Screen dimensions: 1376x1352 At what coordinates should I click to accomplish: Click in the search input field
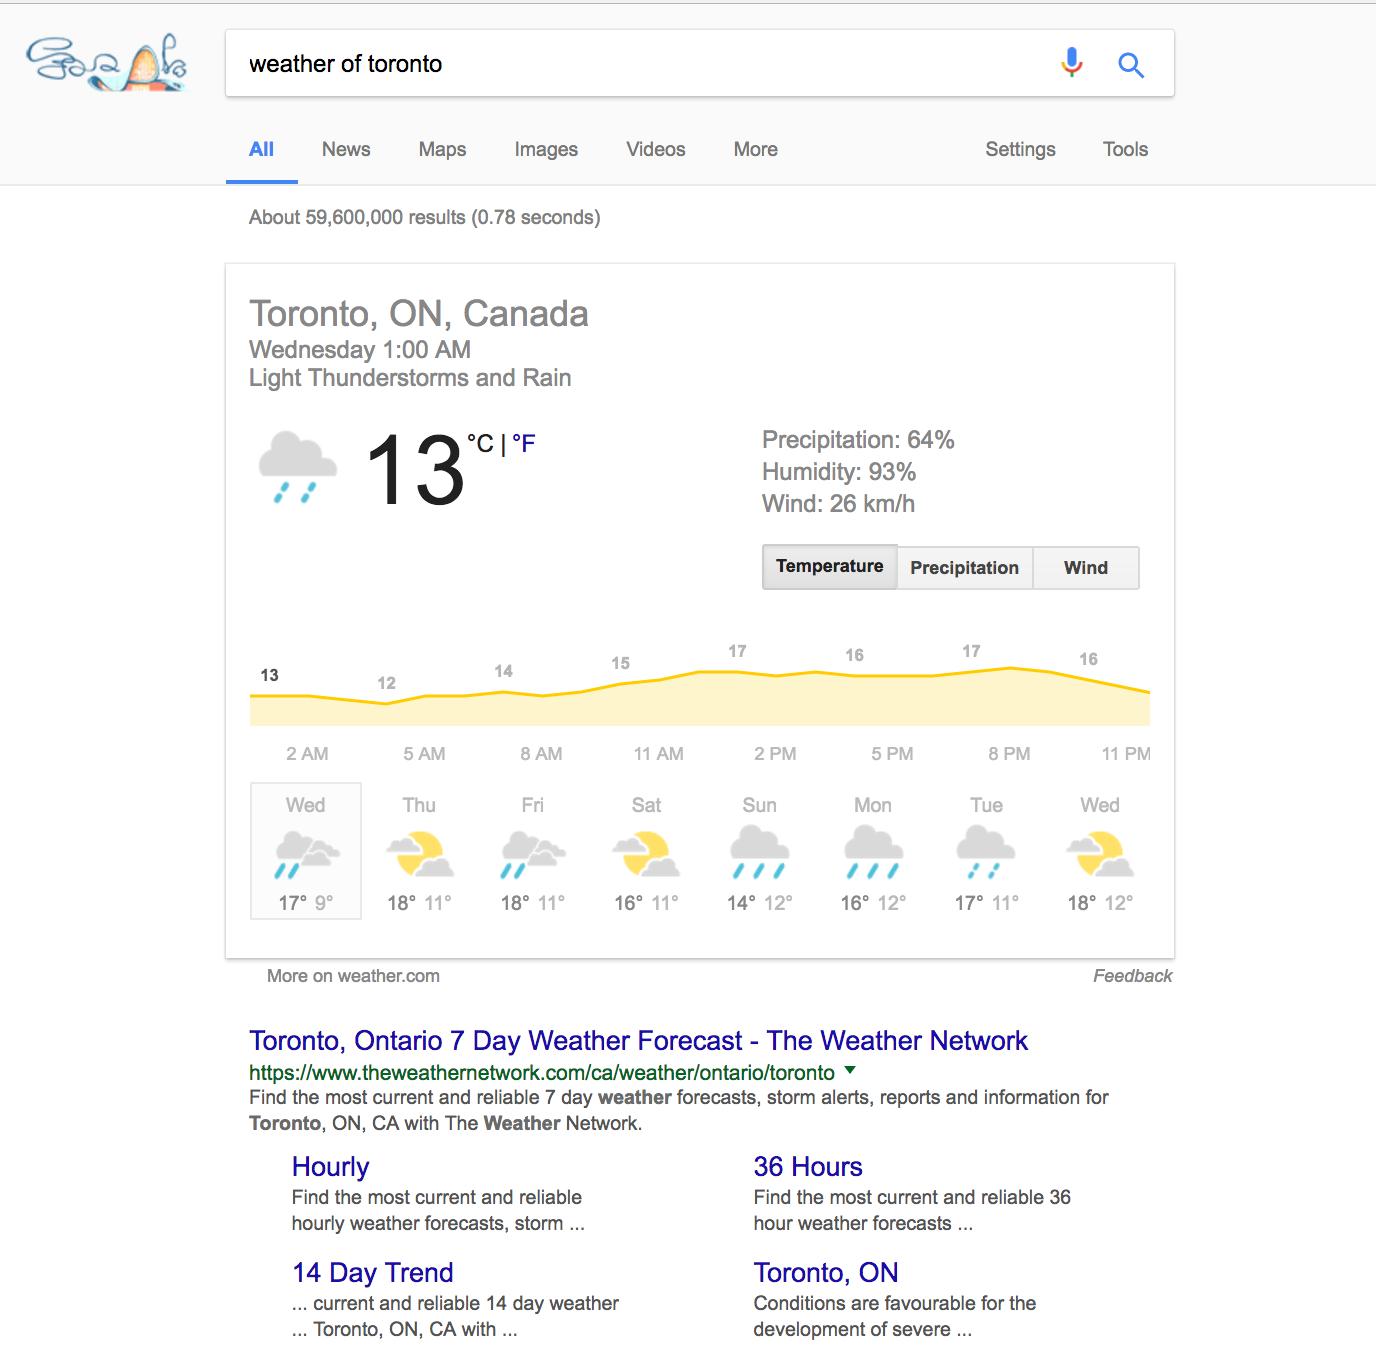pos(640,64)
